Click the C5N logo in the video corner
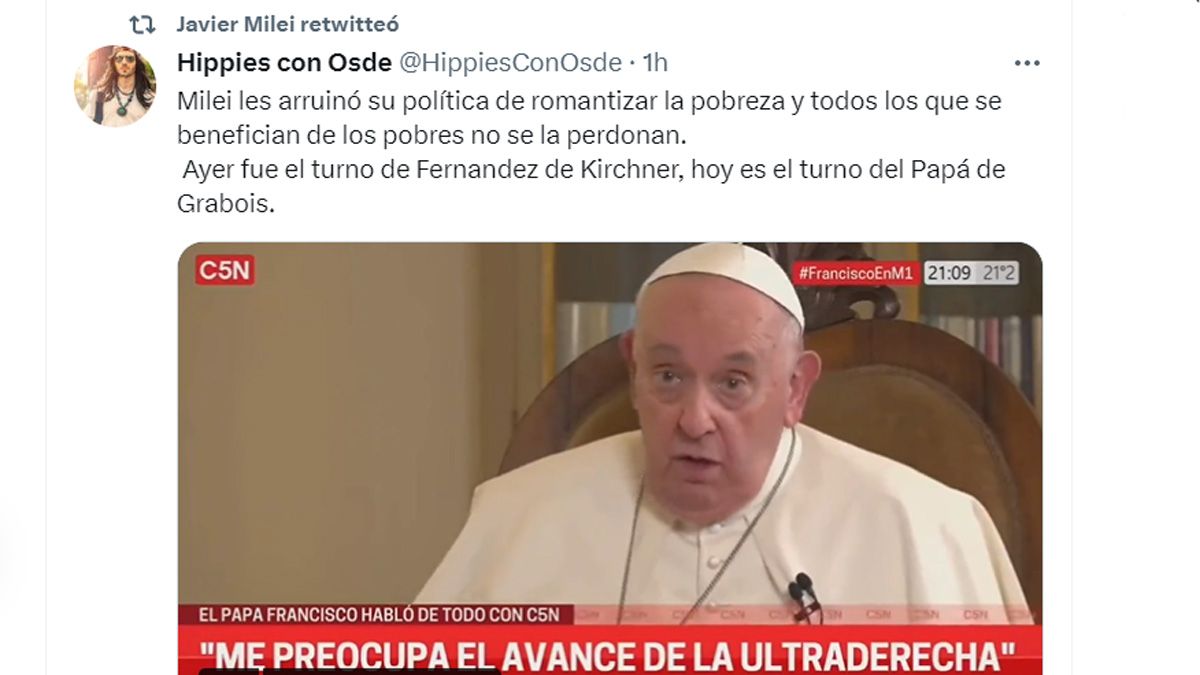This screenshot has width=1200, height=675. (225, 271)
